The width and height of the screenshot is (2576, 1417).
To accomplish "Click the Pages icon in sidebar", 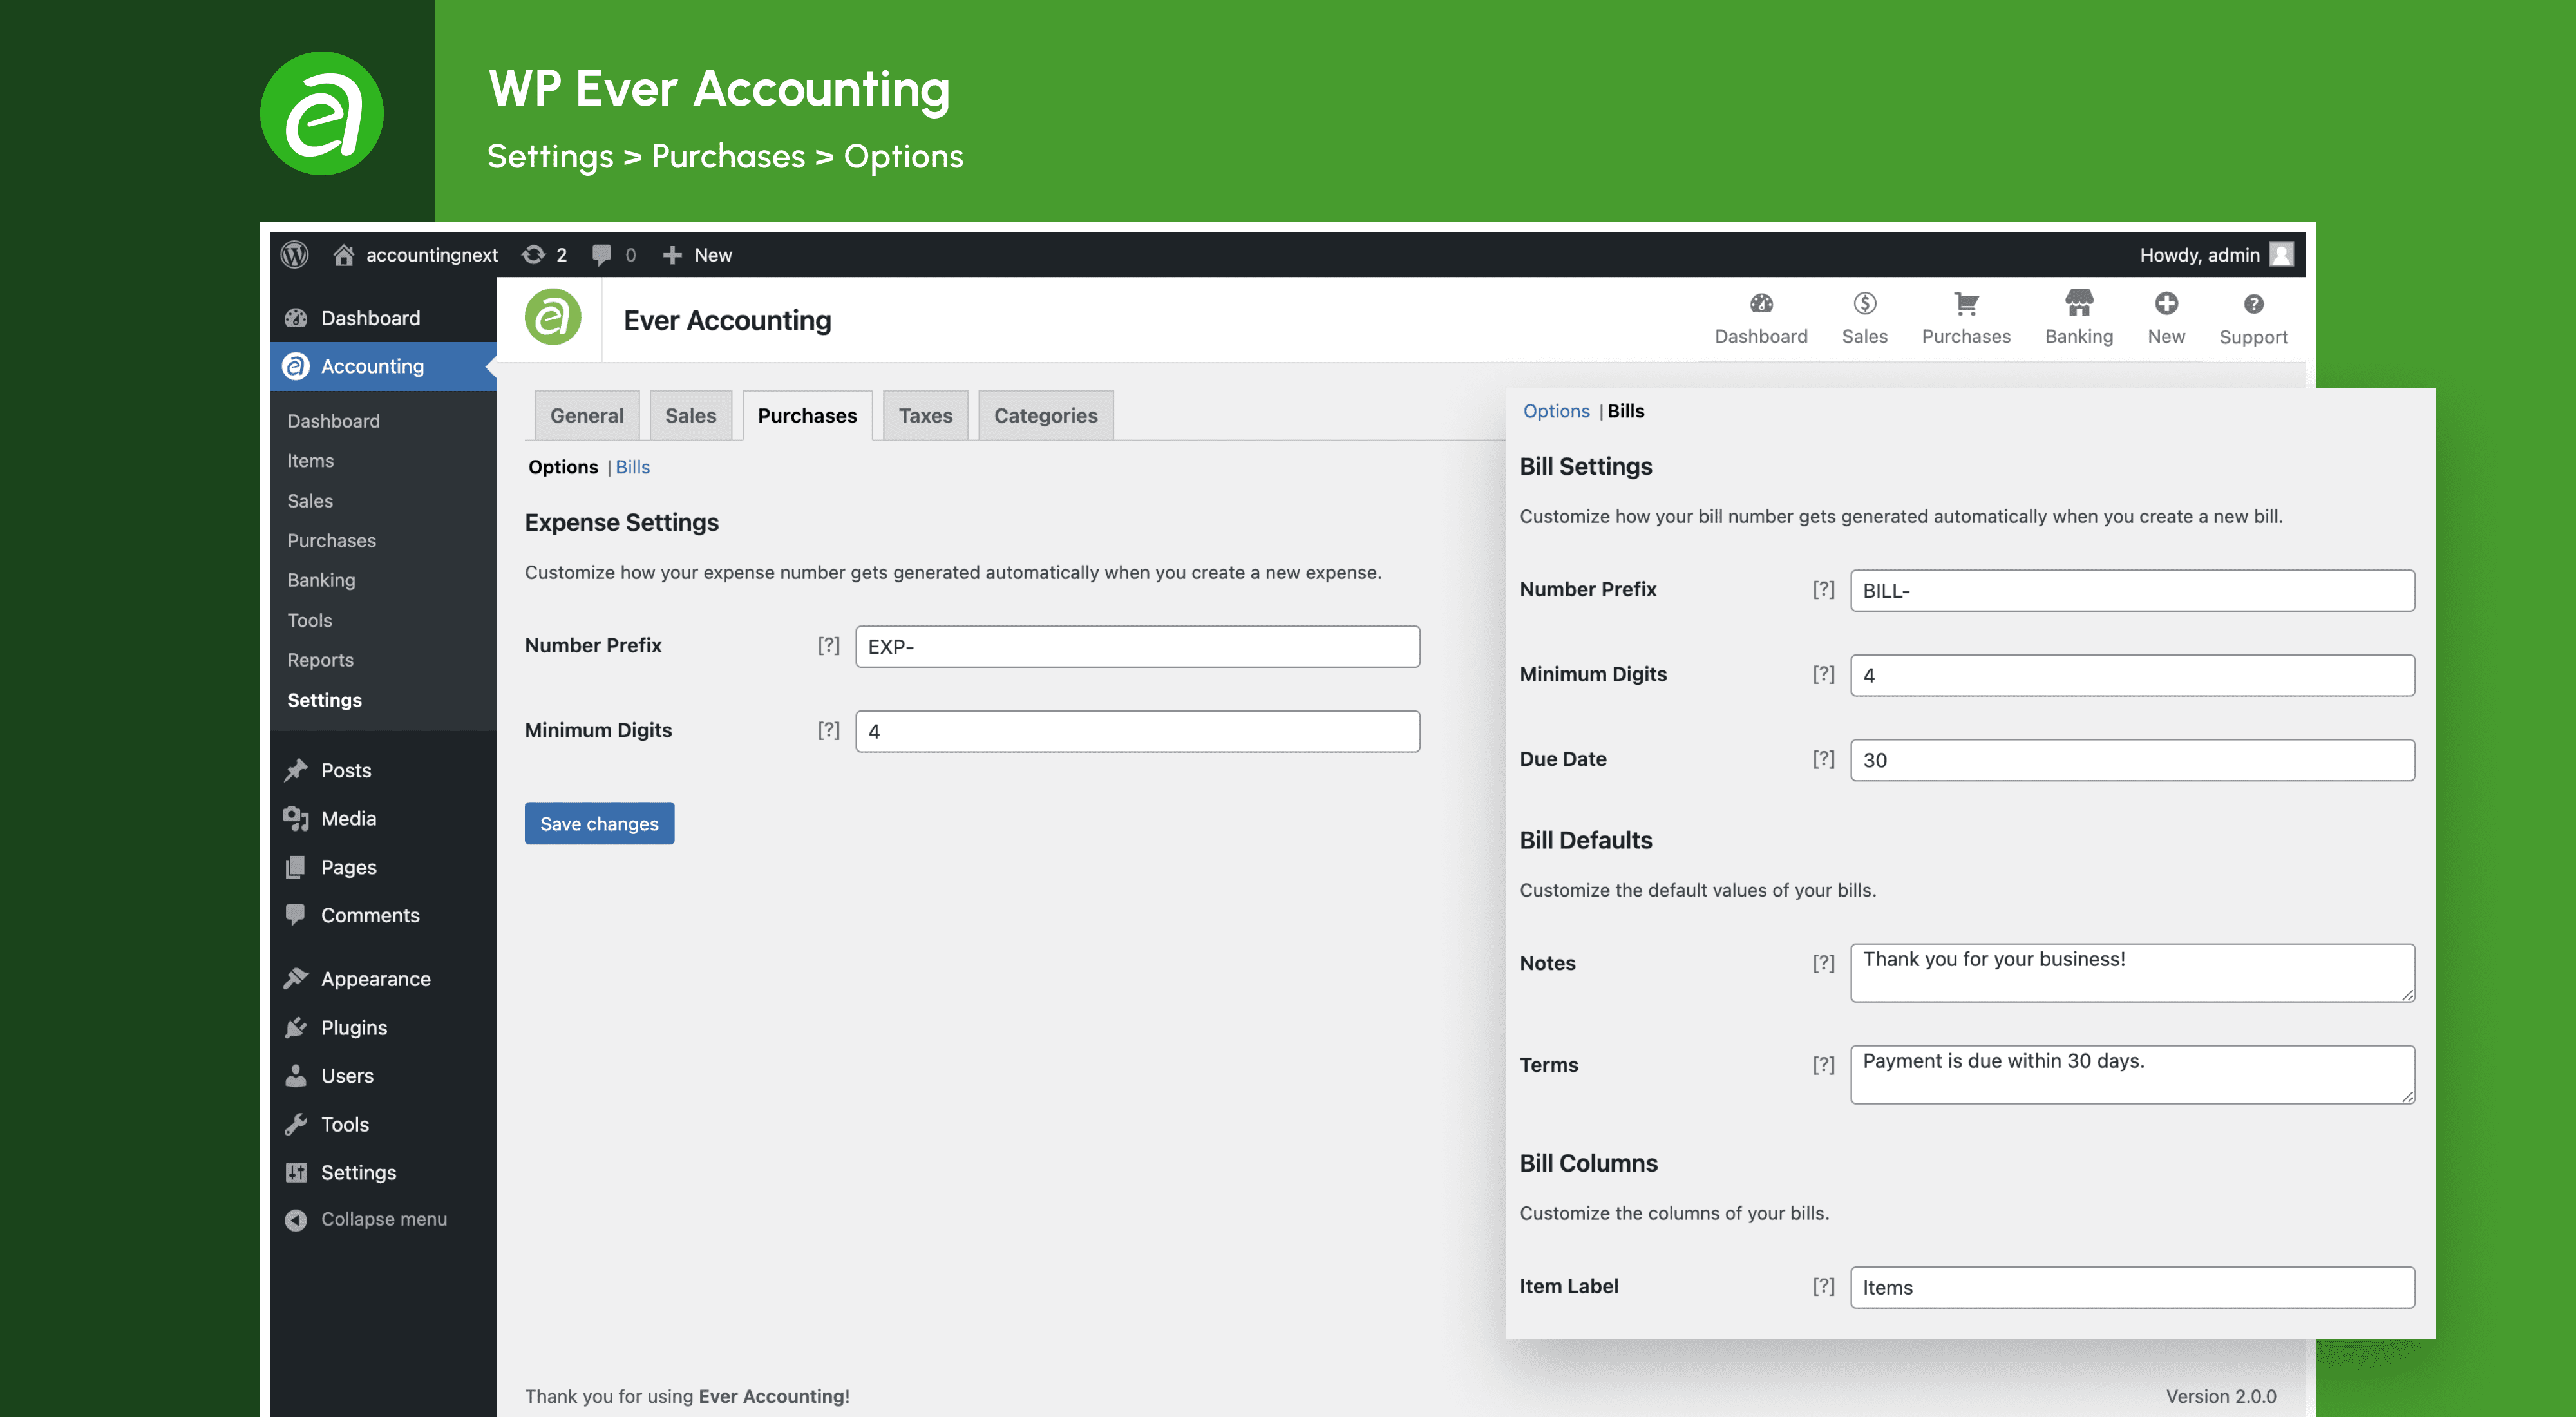I will (296, 867).
